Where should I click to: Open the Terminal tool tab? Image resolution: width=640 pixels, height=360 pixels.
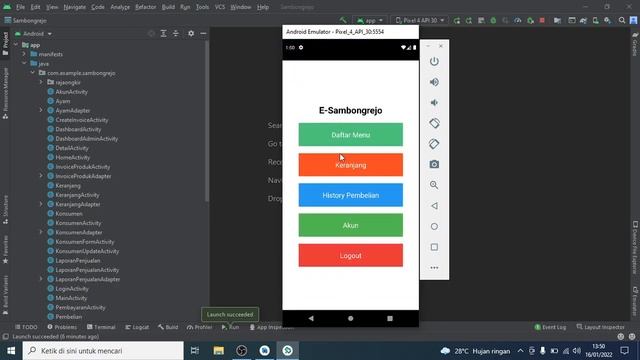101,327
